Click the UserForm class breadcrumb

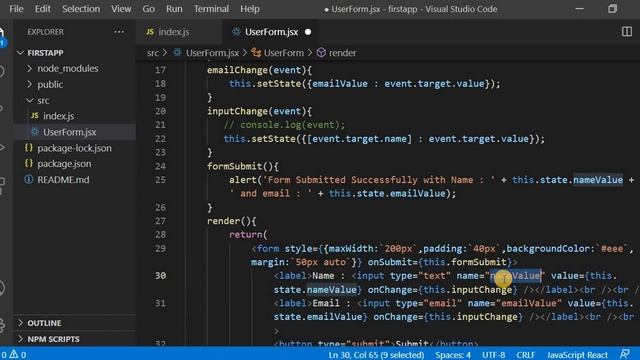coord(283,53)
